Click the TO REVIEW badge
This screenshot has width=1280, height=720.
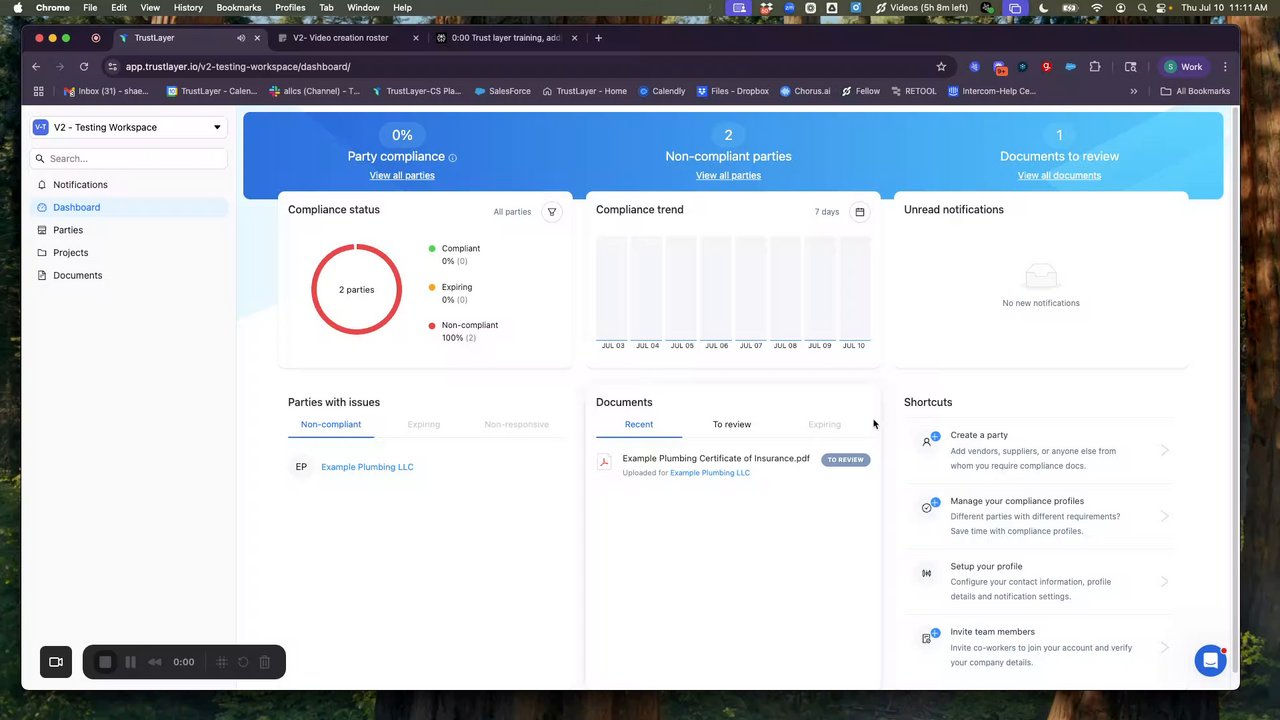[846, 460]
